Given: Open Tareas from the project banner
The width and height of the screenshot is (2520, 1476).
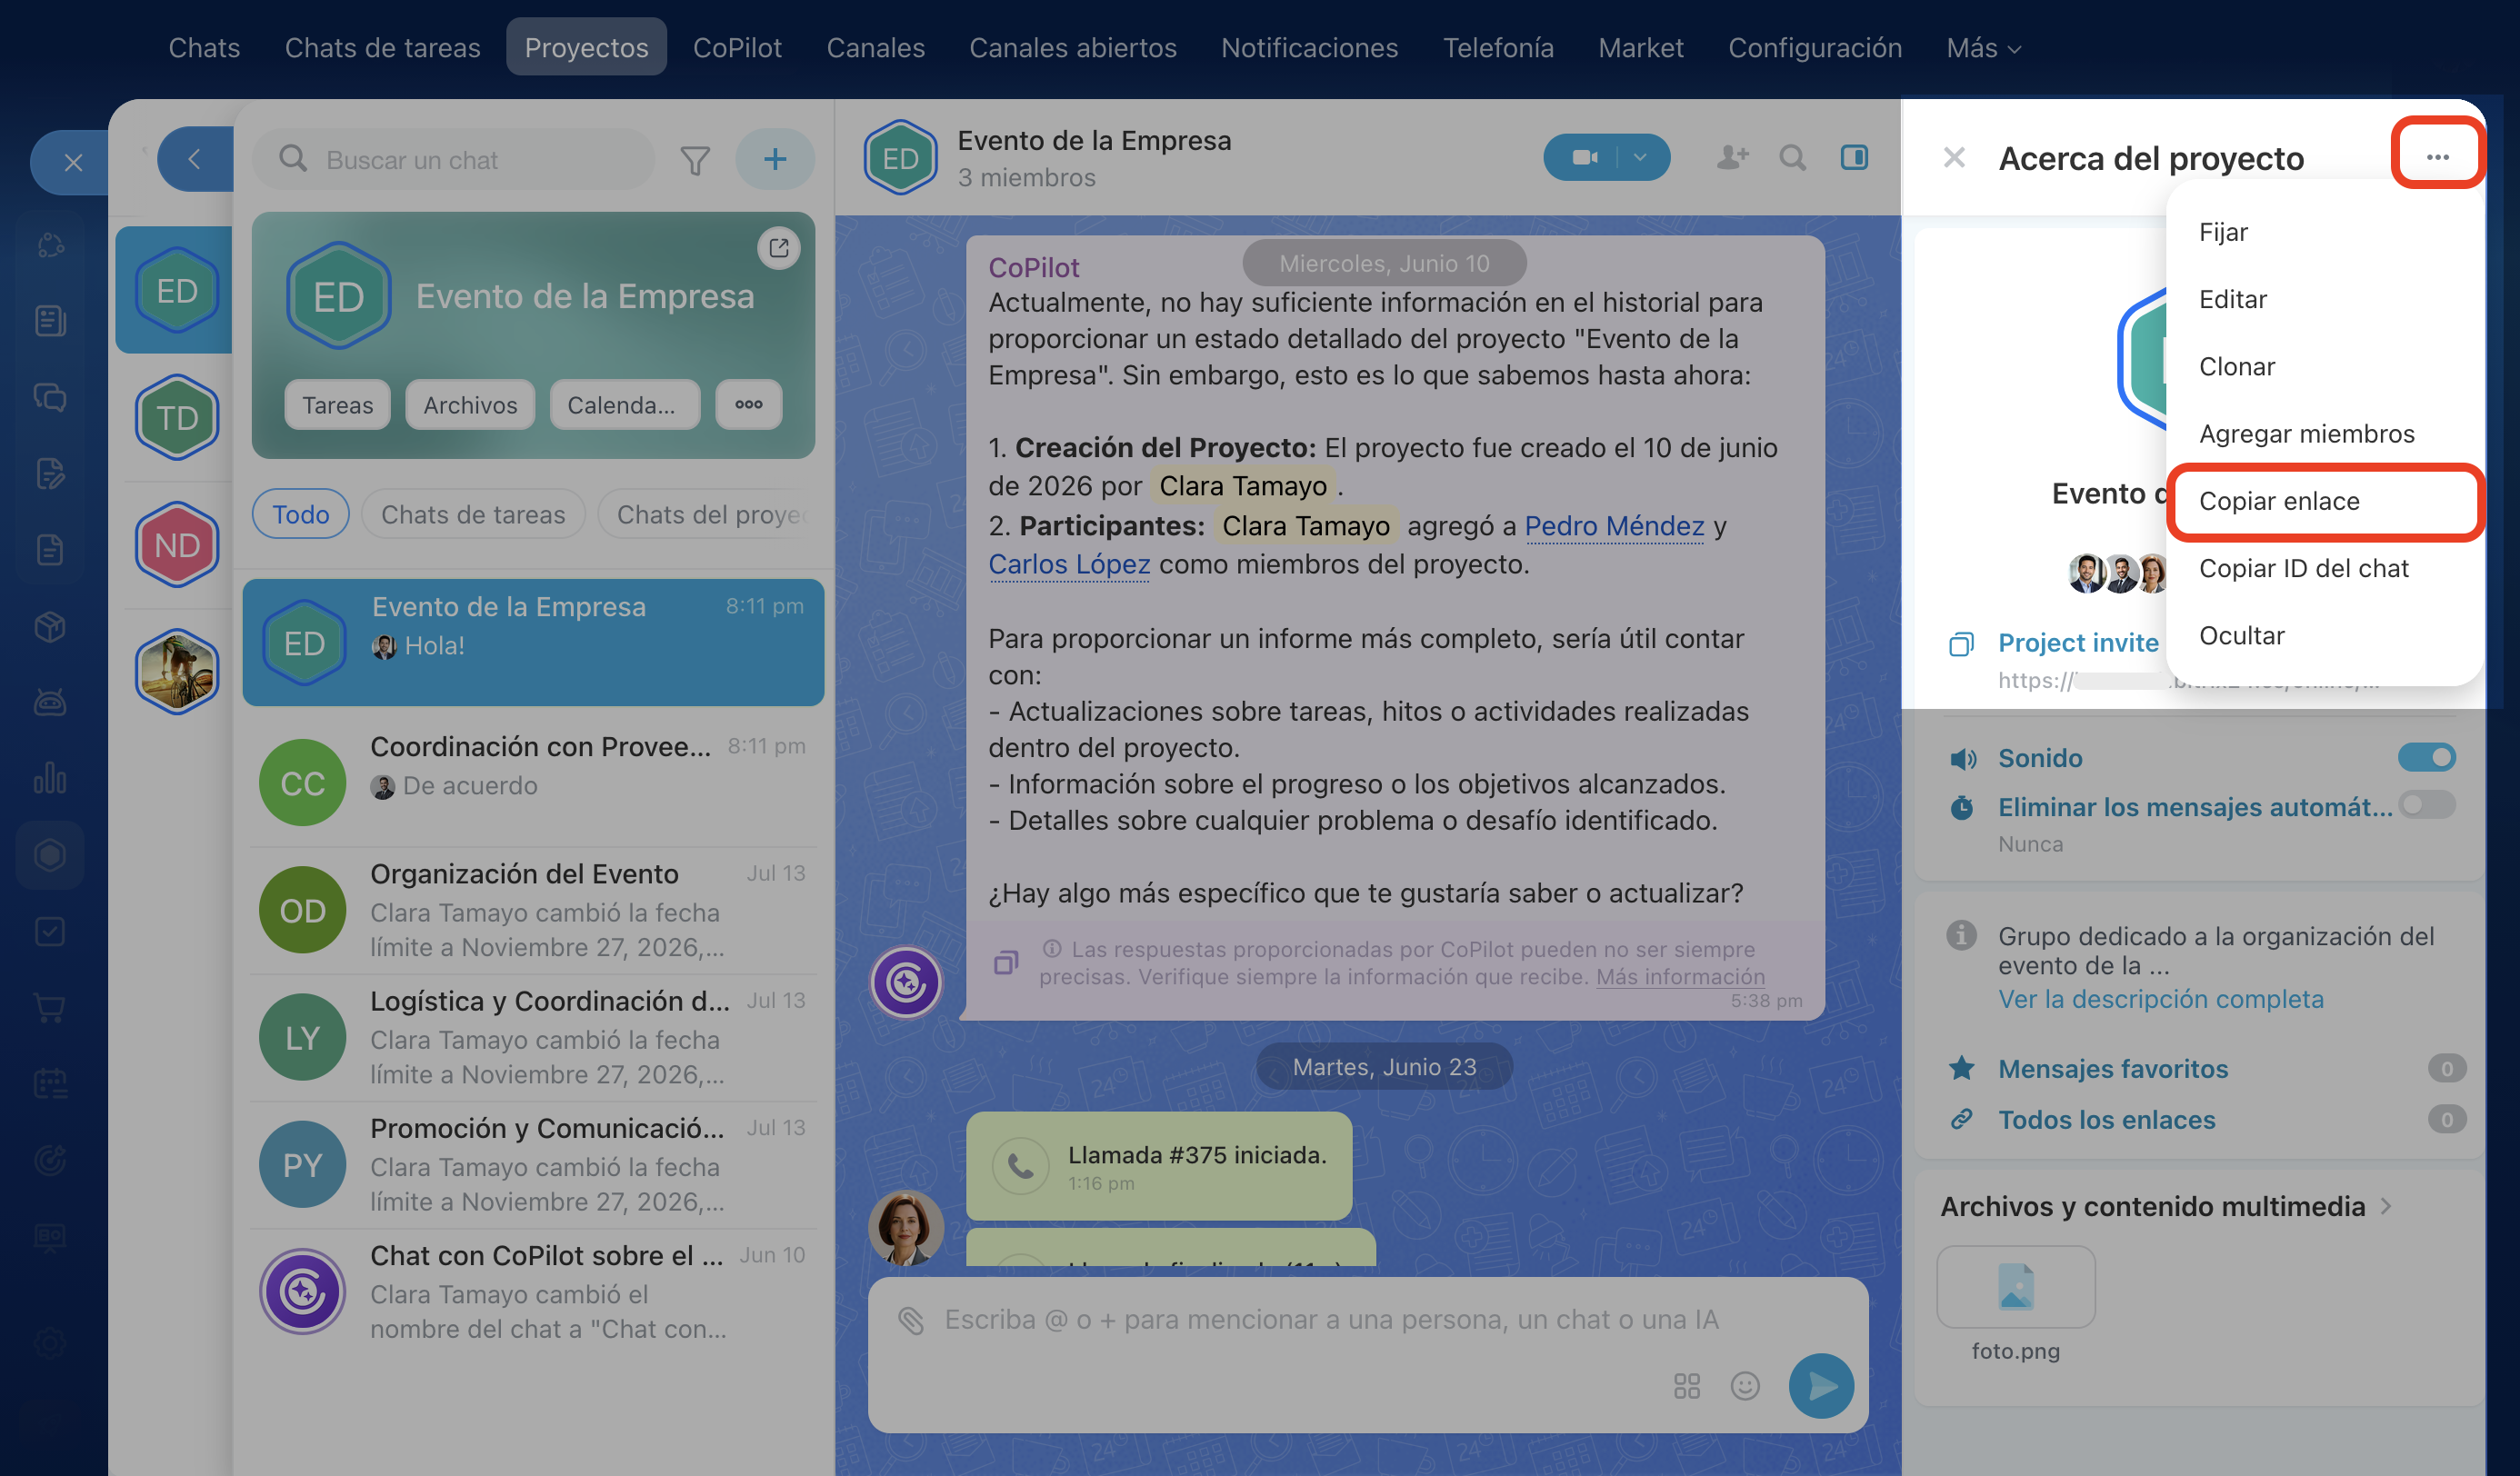Looking at the screenshot, I should (337, 404).
